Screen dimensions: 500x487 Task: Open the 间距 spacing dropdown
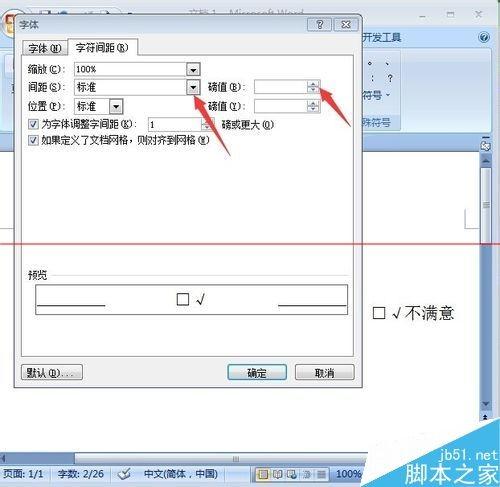pyautogui.click(x=193, y=88)
